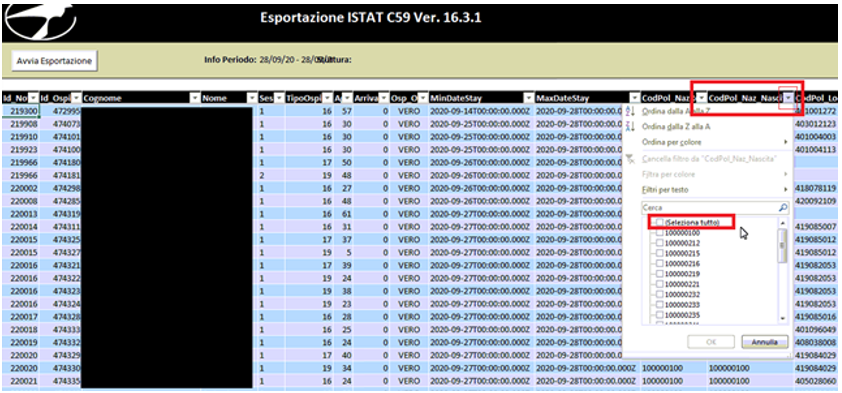The height and width of the screenshot is (393, 842).
Task: Click the Filtri per testo submenu arrow
Action: (x=786, y=190)
